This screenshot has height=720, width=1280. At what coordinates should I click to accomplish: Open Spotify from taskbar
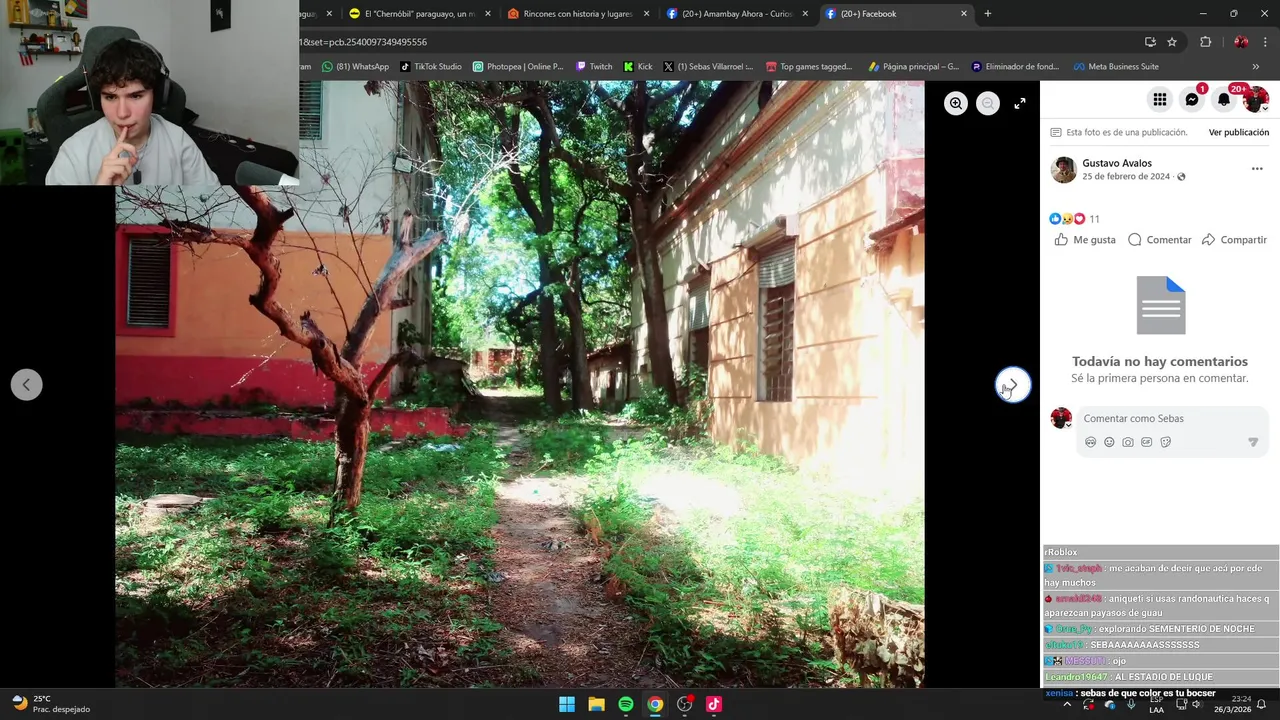click(x=626, y=704)
